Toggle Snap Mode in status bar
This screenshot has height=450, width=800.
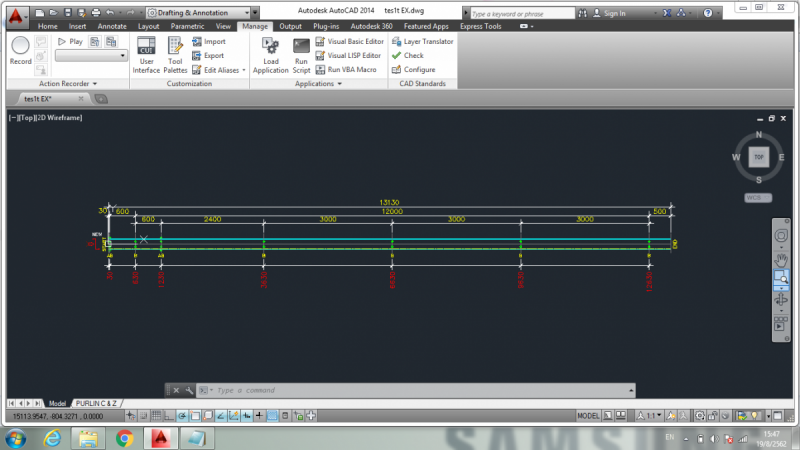click(x=143, y=416)
